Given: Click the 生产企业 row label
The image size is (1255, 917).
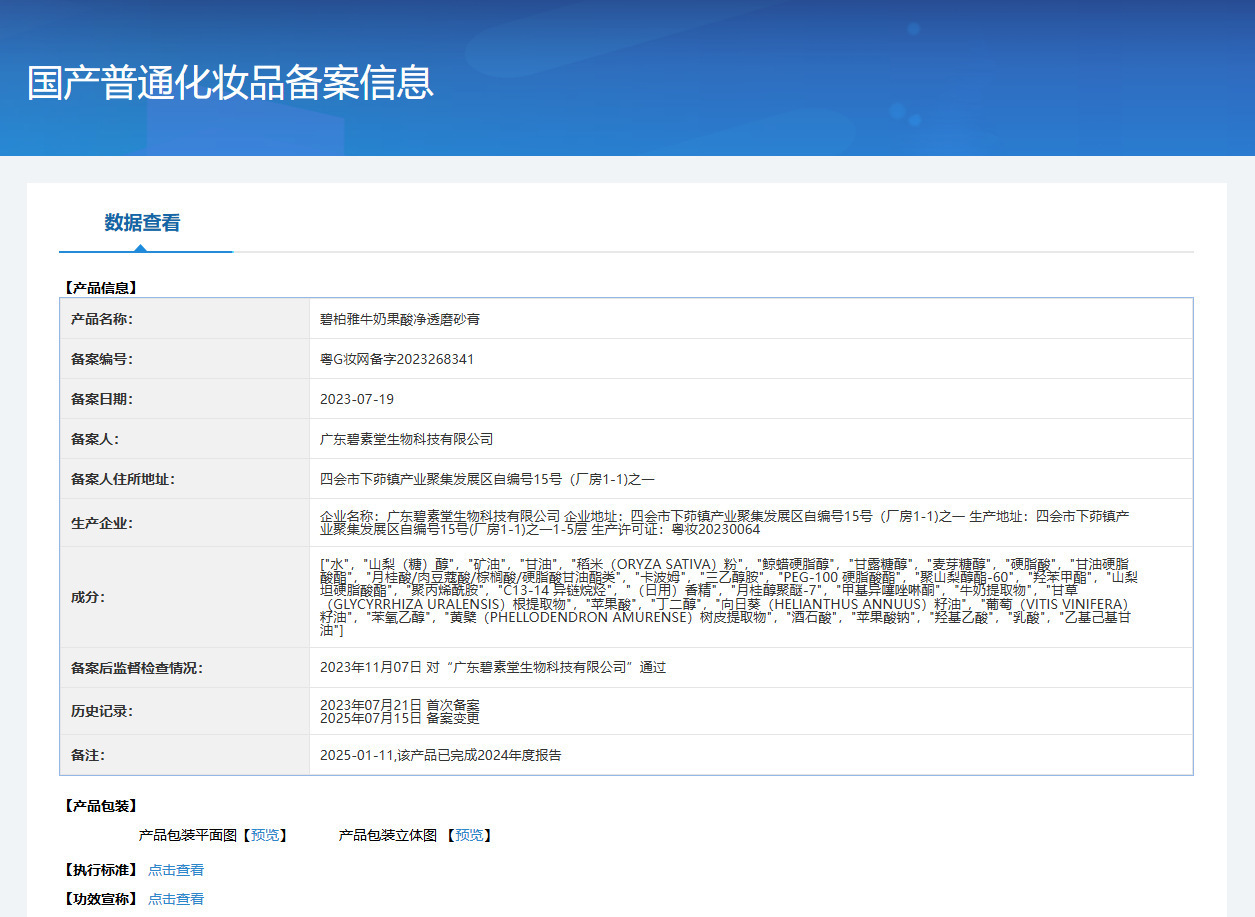Looking at the screenshot, I should pyautogui.click(x=102, y=523).
